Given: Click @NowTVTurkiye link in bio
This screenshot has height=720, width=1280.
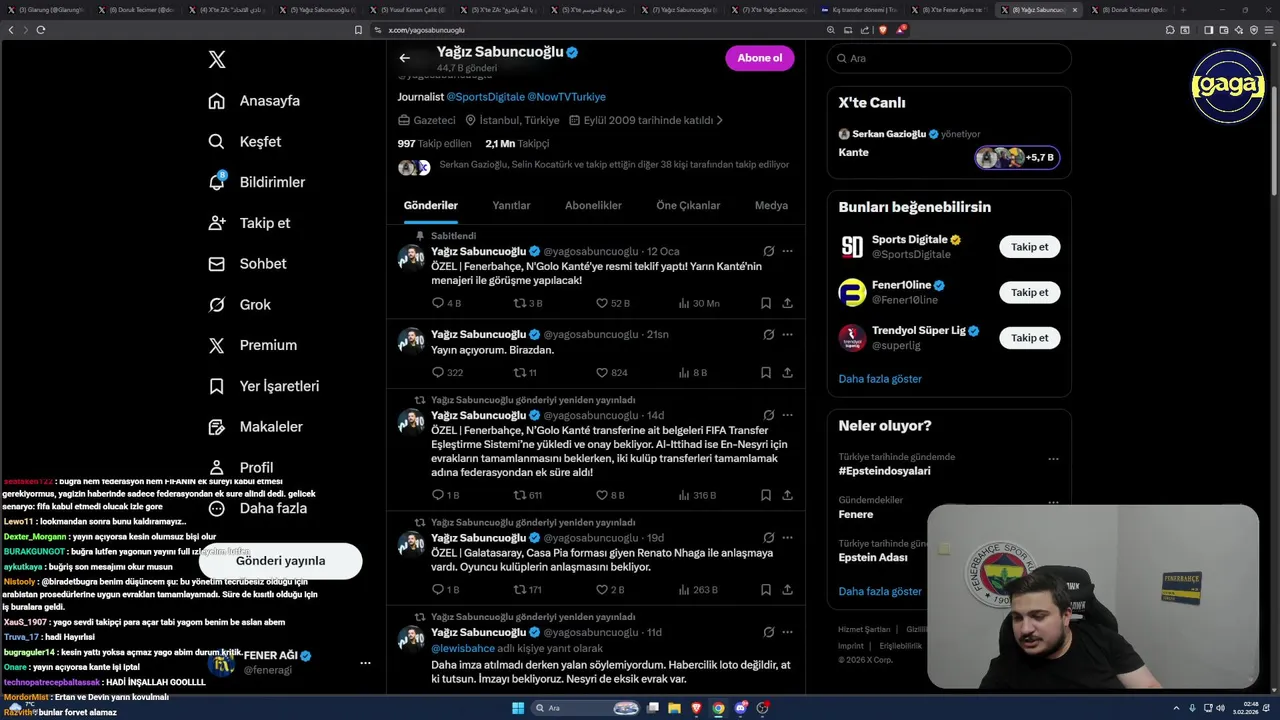Looking at the screenshot, I should (x=566, y=97).
